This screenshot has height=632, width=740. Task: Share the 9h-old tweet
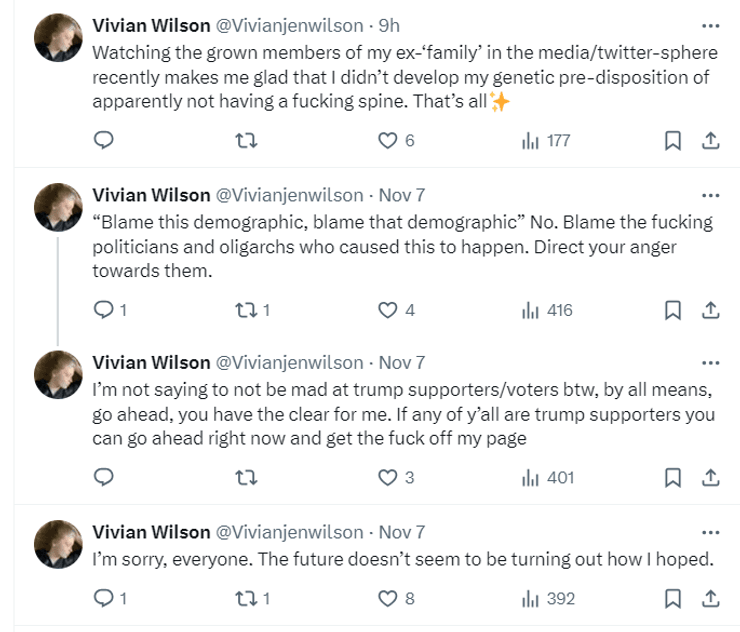pyautogui.click(x=710, y=141)
